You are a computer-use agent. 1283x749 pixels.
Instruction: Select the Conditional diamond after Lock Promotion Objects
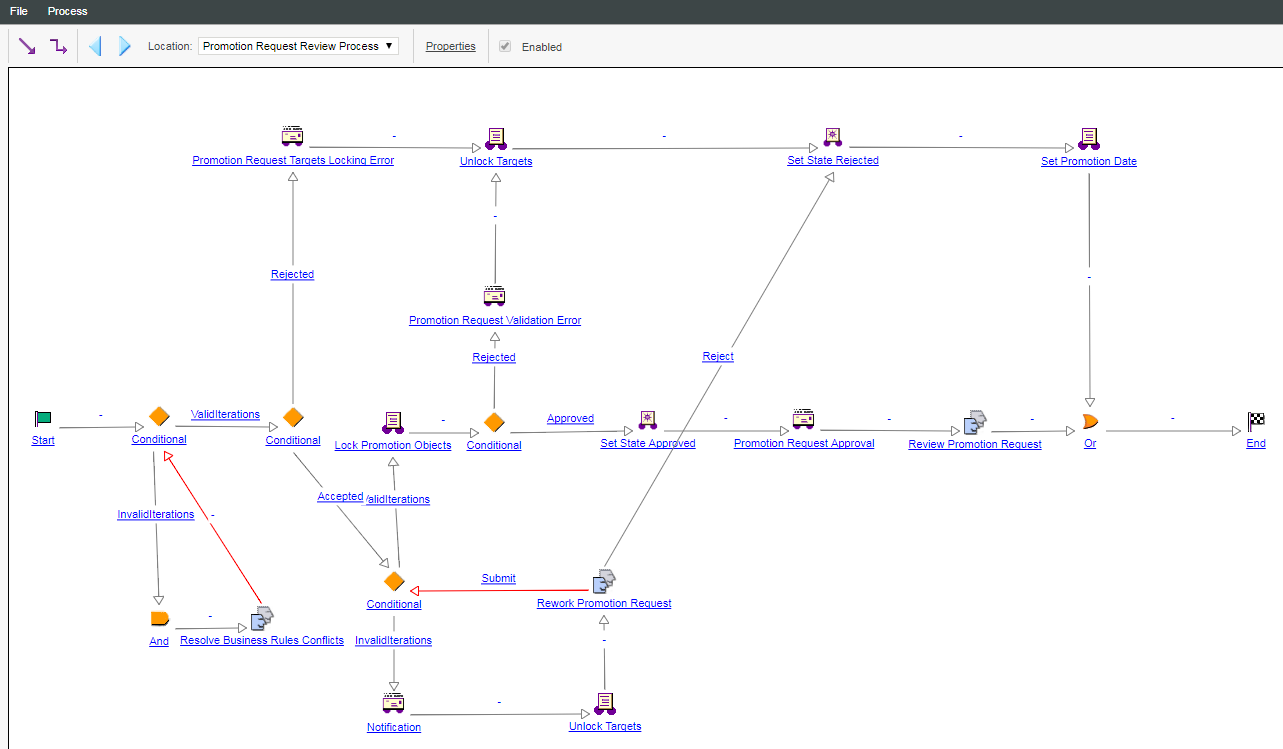[494, 422]
